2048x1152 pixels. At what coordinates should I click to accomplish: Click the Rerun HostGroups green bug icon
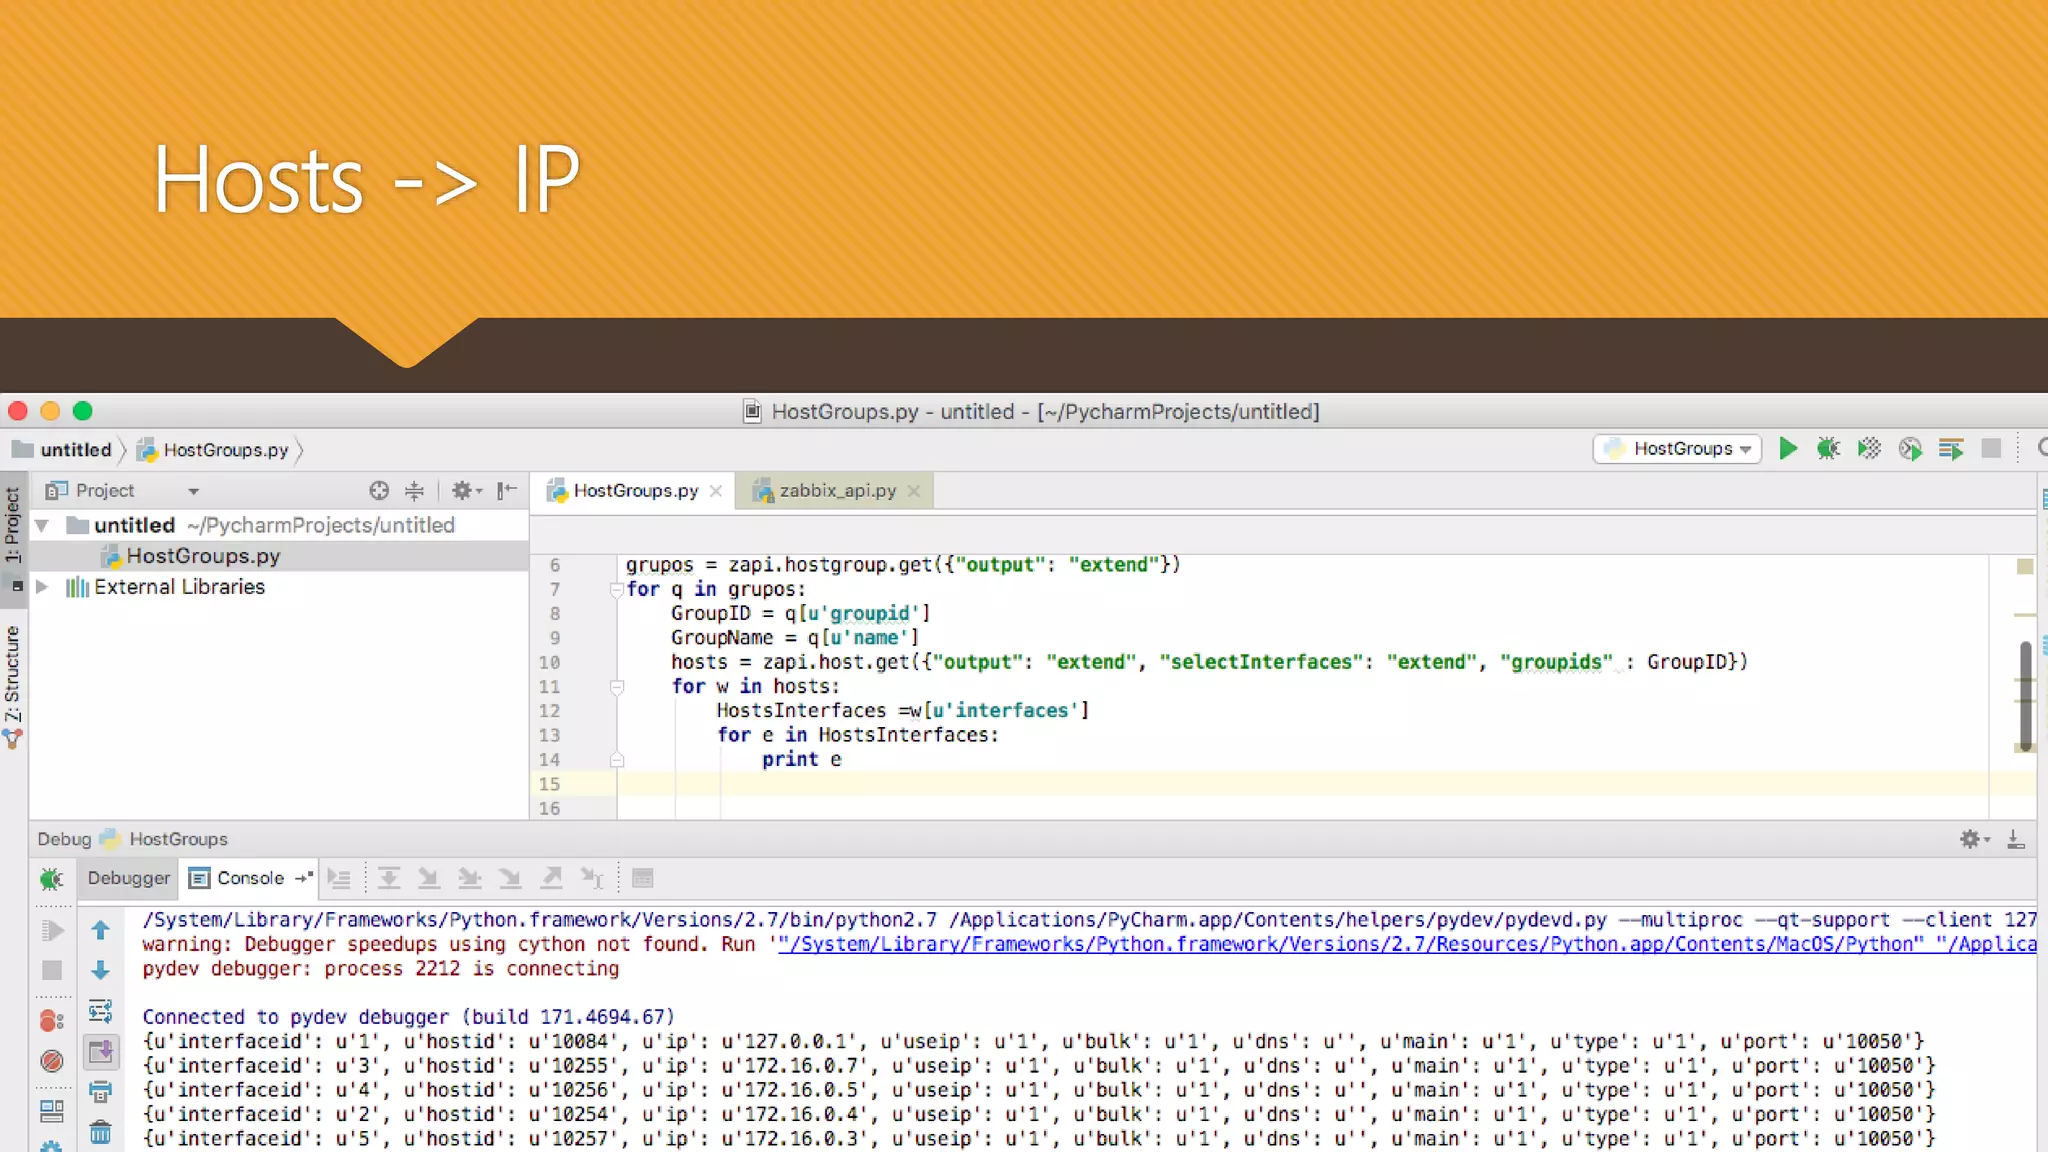tap(52, 879)
